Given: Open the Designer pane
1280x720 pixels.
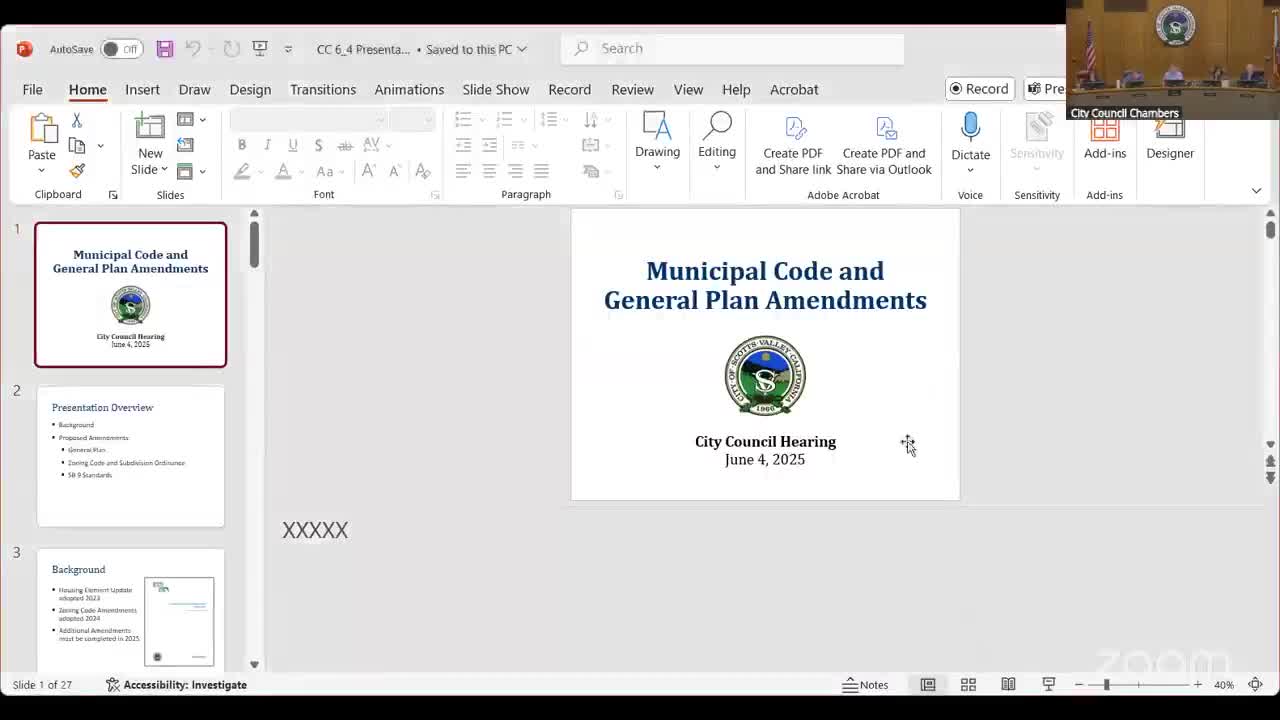Looking at the screenshot, I should [x=1169, y=138].
